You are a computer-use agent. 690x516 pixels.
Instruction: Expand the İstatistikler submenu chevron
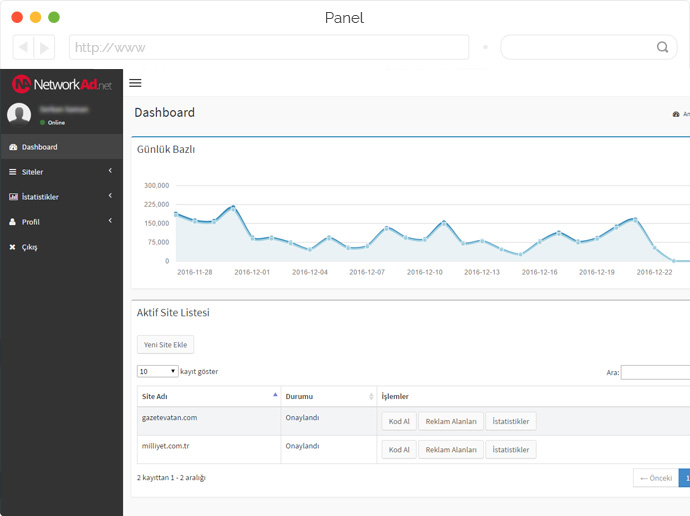click(x=110, y=195)
